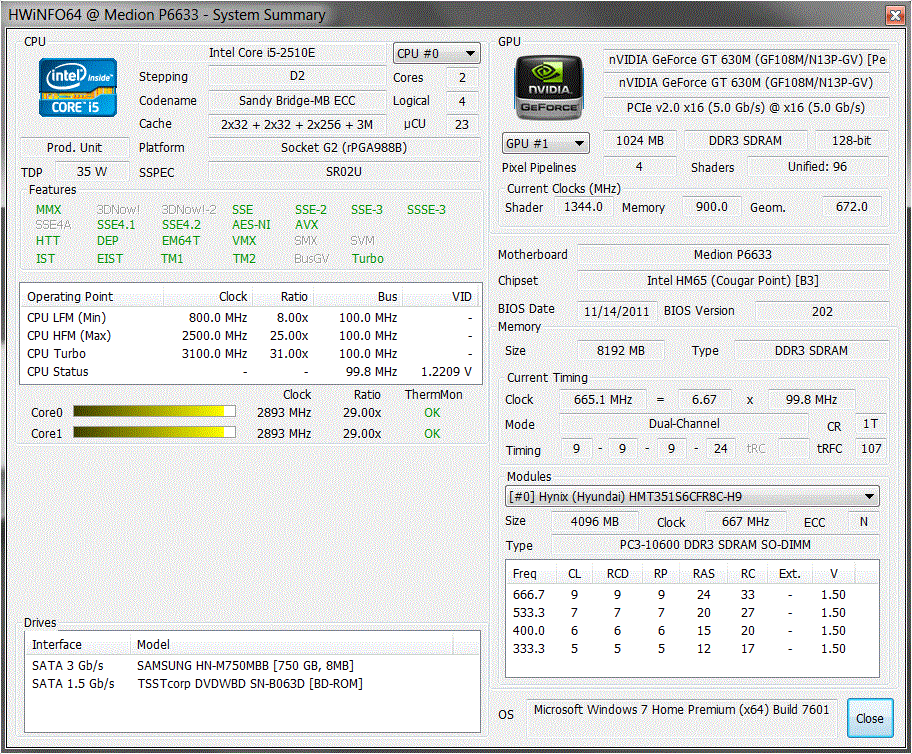The height and width of the screenshot is (754, 912).
Task: Click the Core0 usage bar
Action: click(154, 412)
